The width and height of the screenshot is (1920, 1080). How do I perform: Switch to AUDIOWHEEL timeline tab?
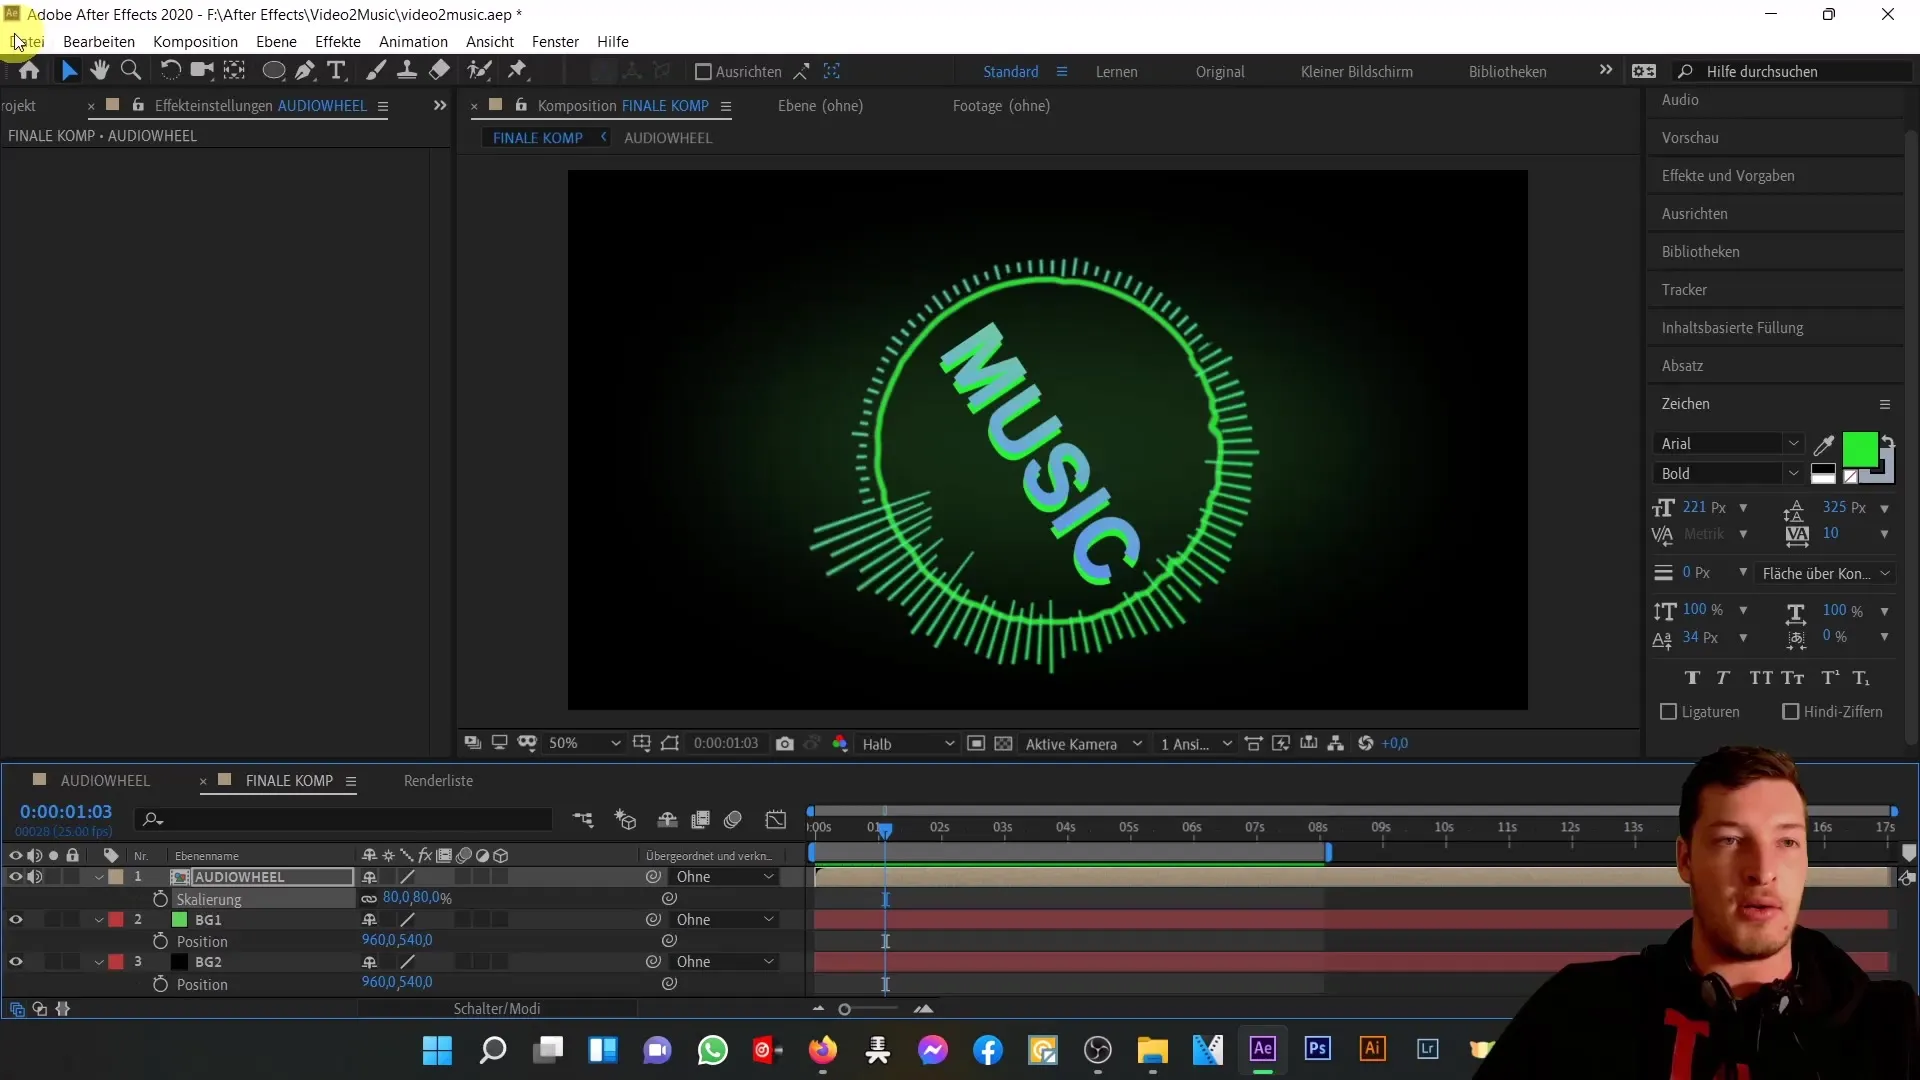coord(105,781)
